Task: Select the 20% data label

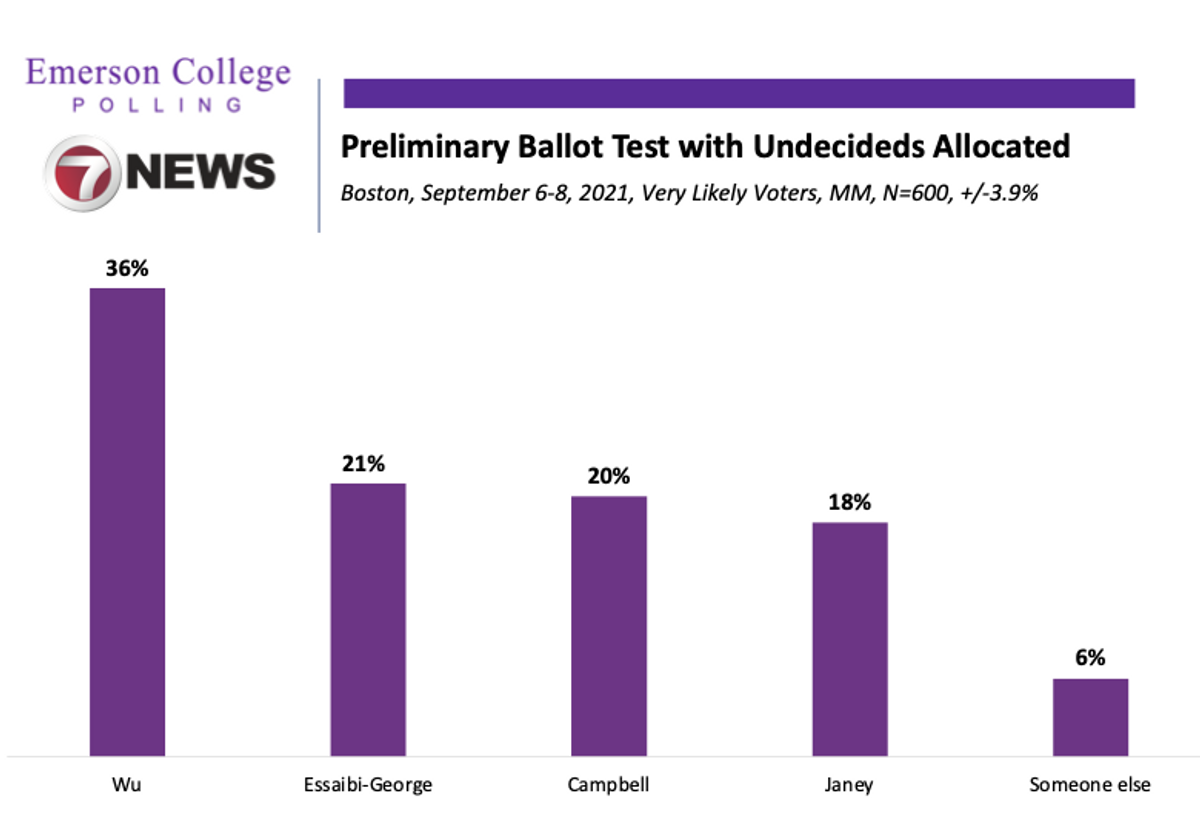Action: tap(609, 477)
